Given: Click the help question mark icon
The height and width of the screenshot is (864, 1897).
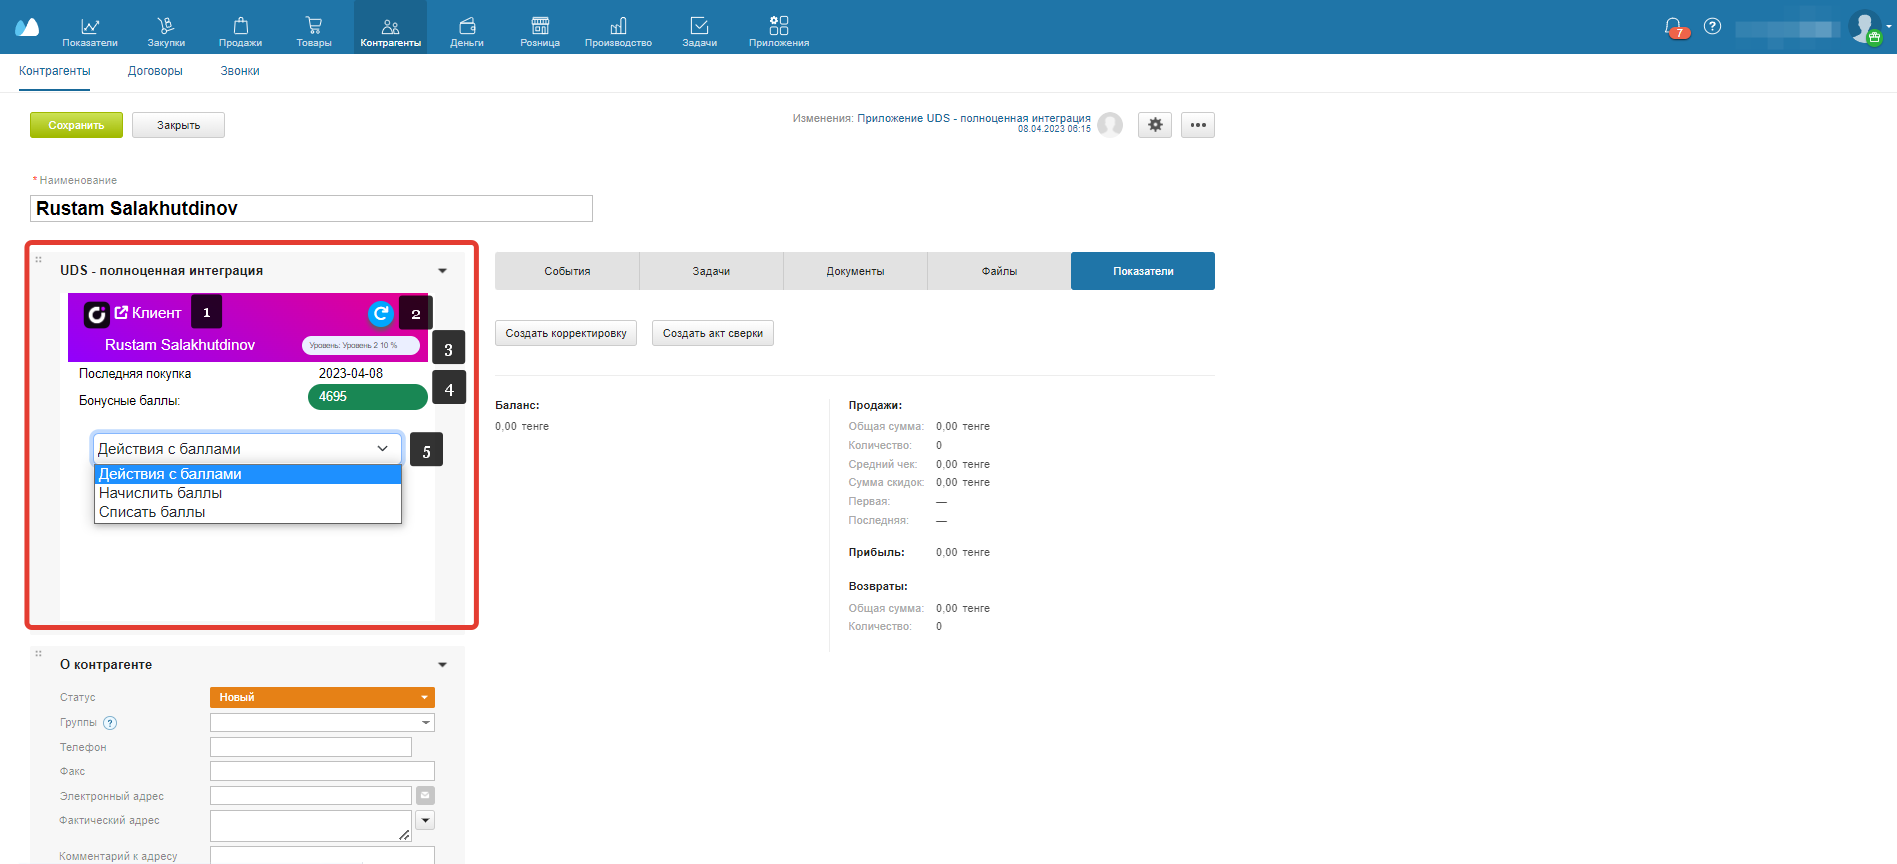Looking at the screenshot, I should click(1712, 27).
